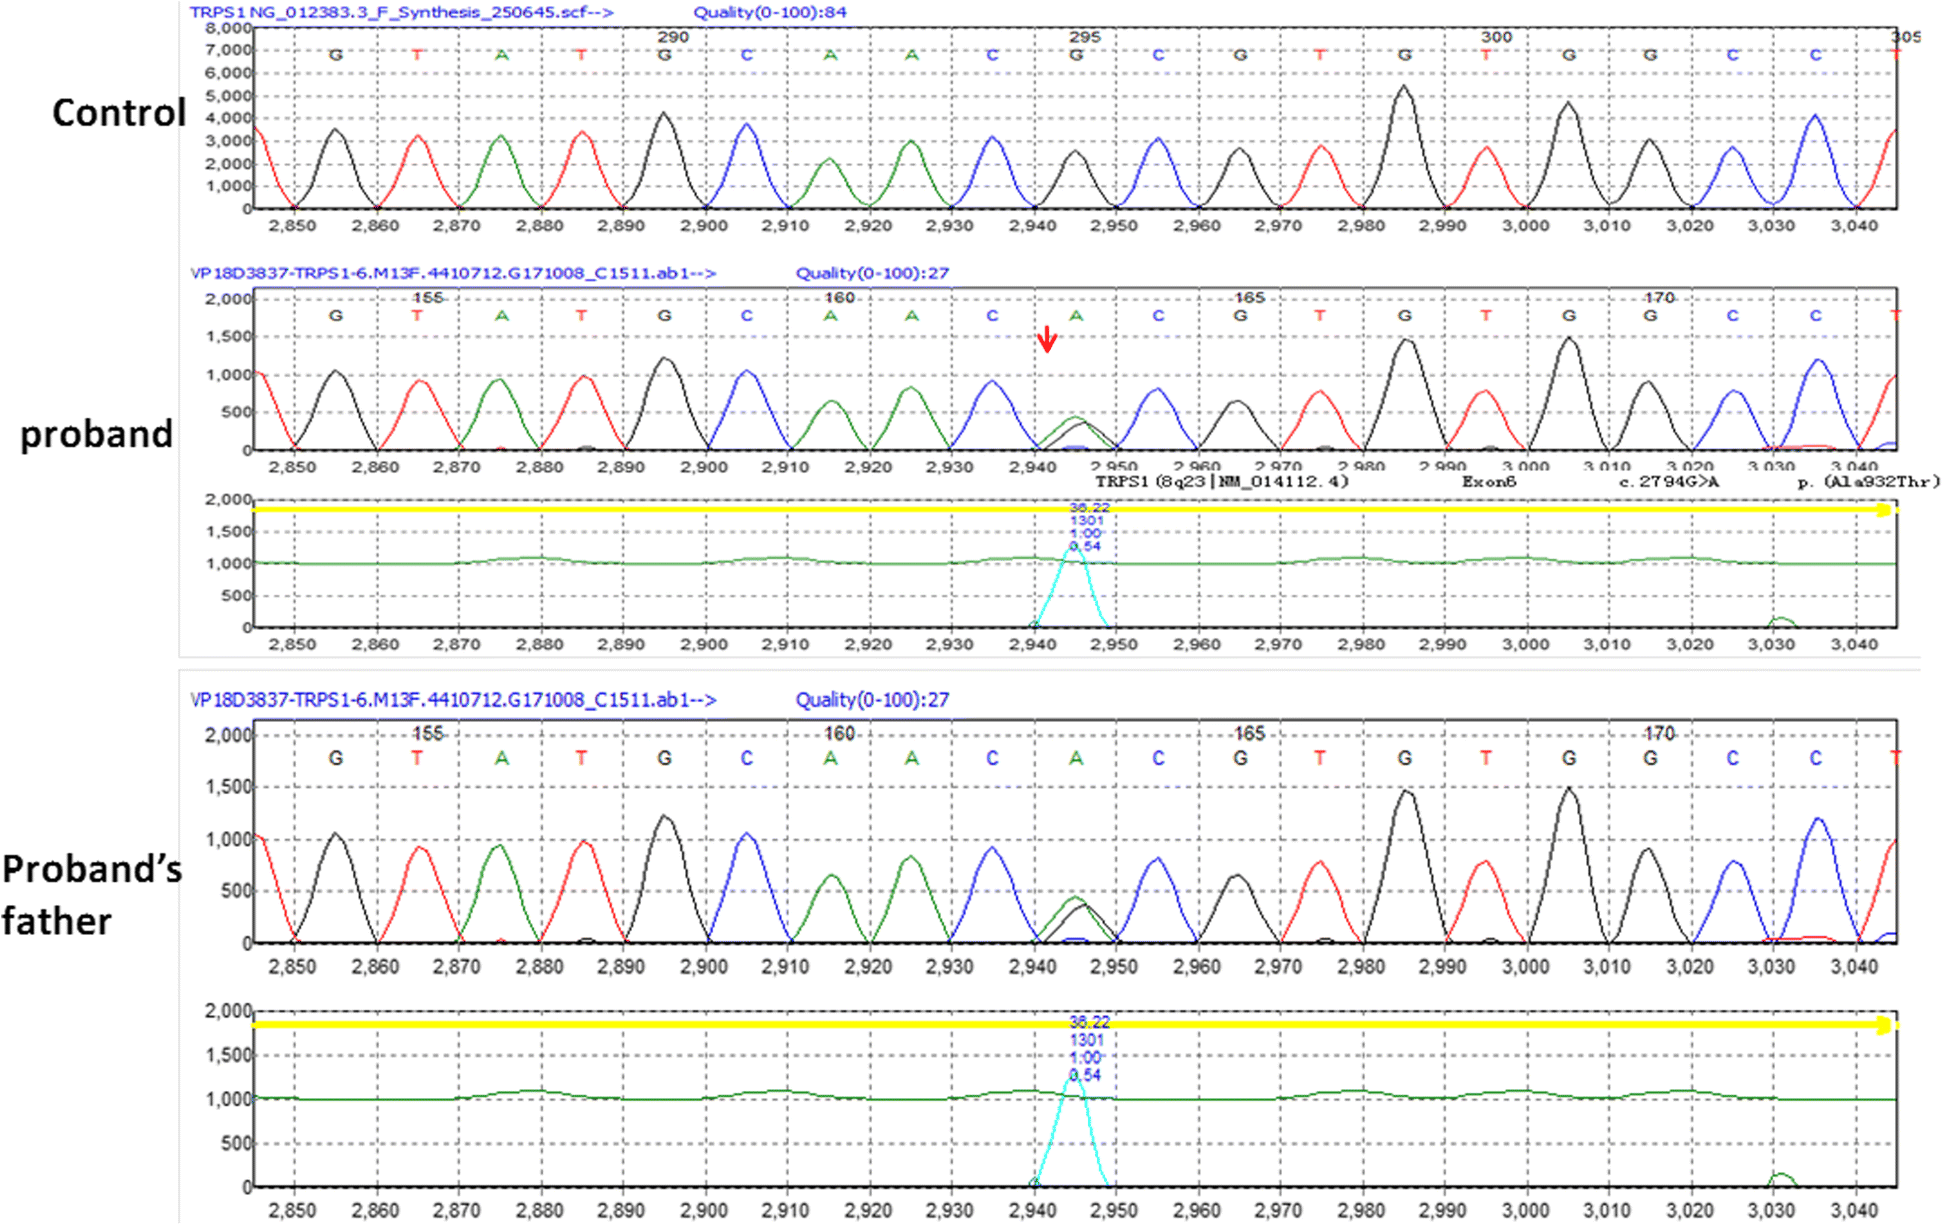1946x1225 pixels.
Task: Select Quality(0-100):27 above the father's trace
Action: click(872, 700)
